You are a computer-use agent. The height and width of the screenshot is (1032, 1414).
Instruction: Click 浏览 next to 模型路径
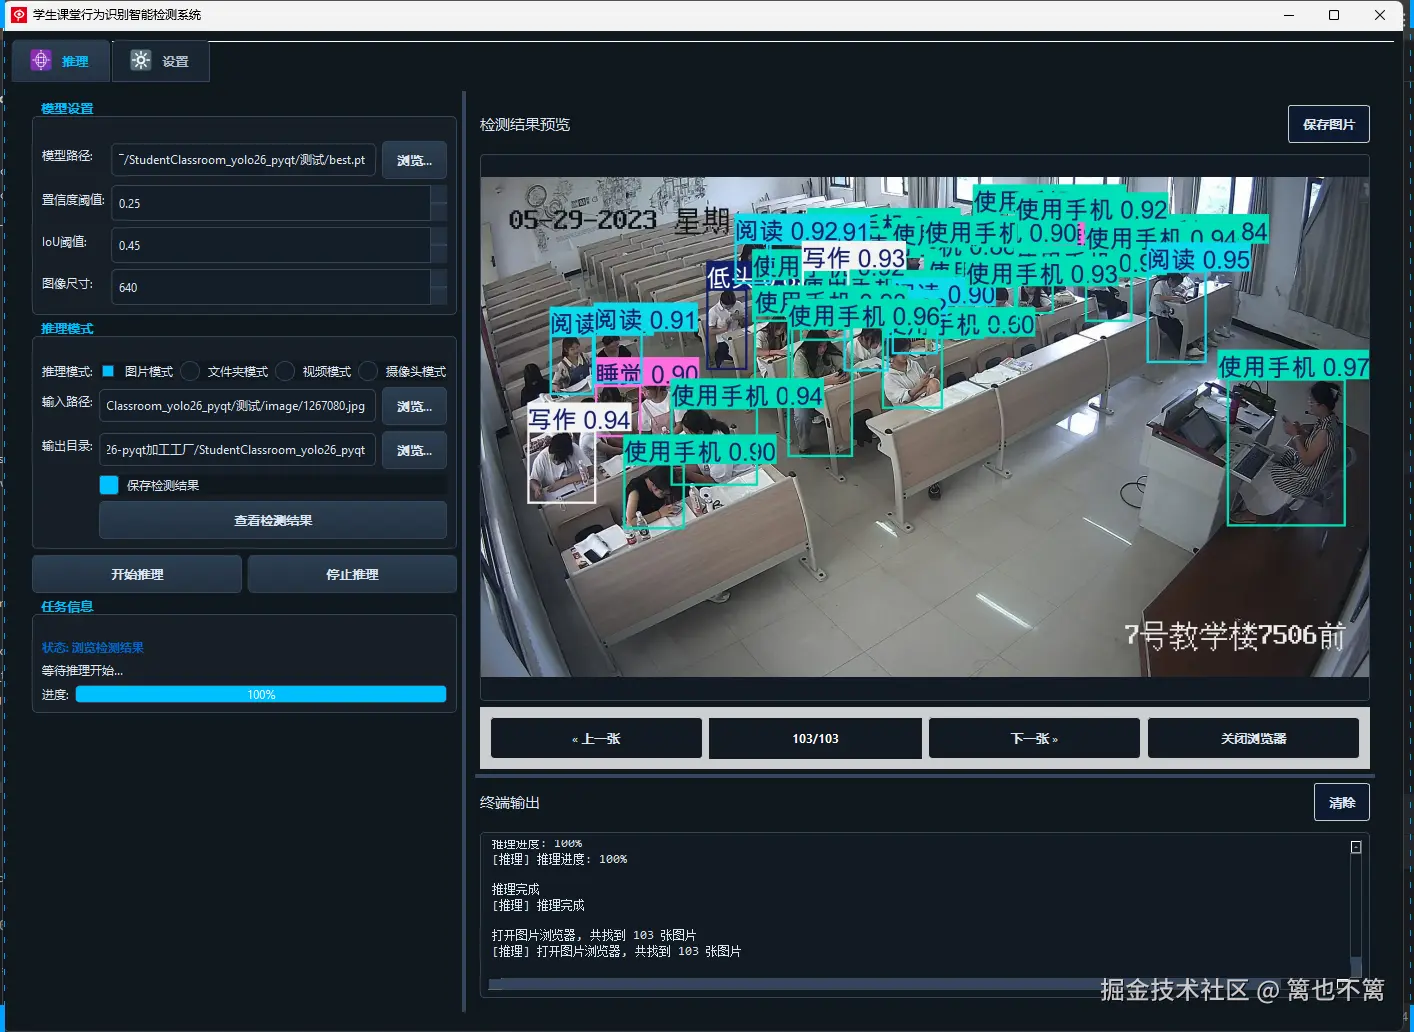coord(413,160)
